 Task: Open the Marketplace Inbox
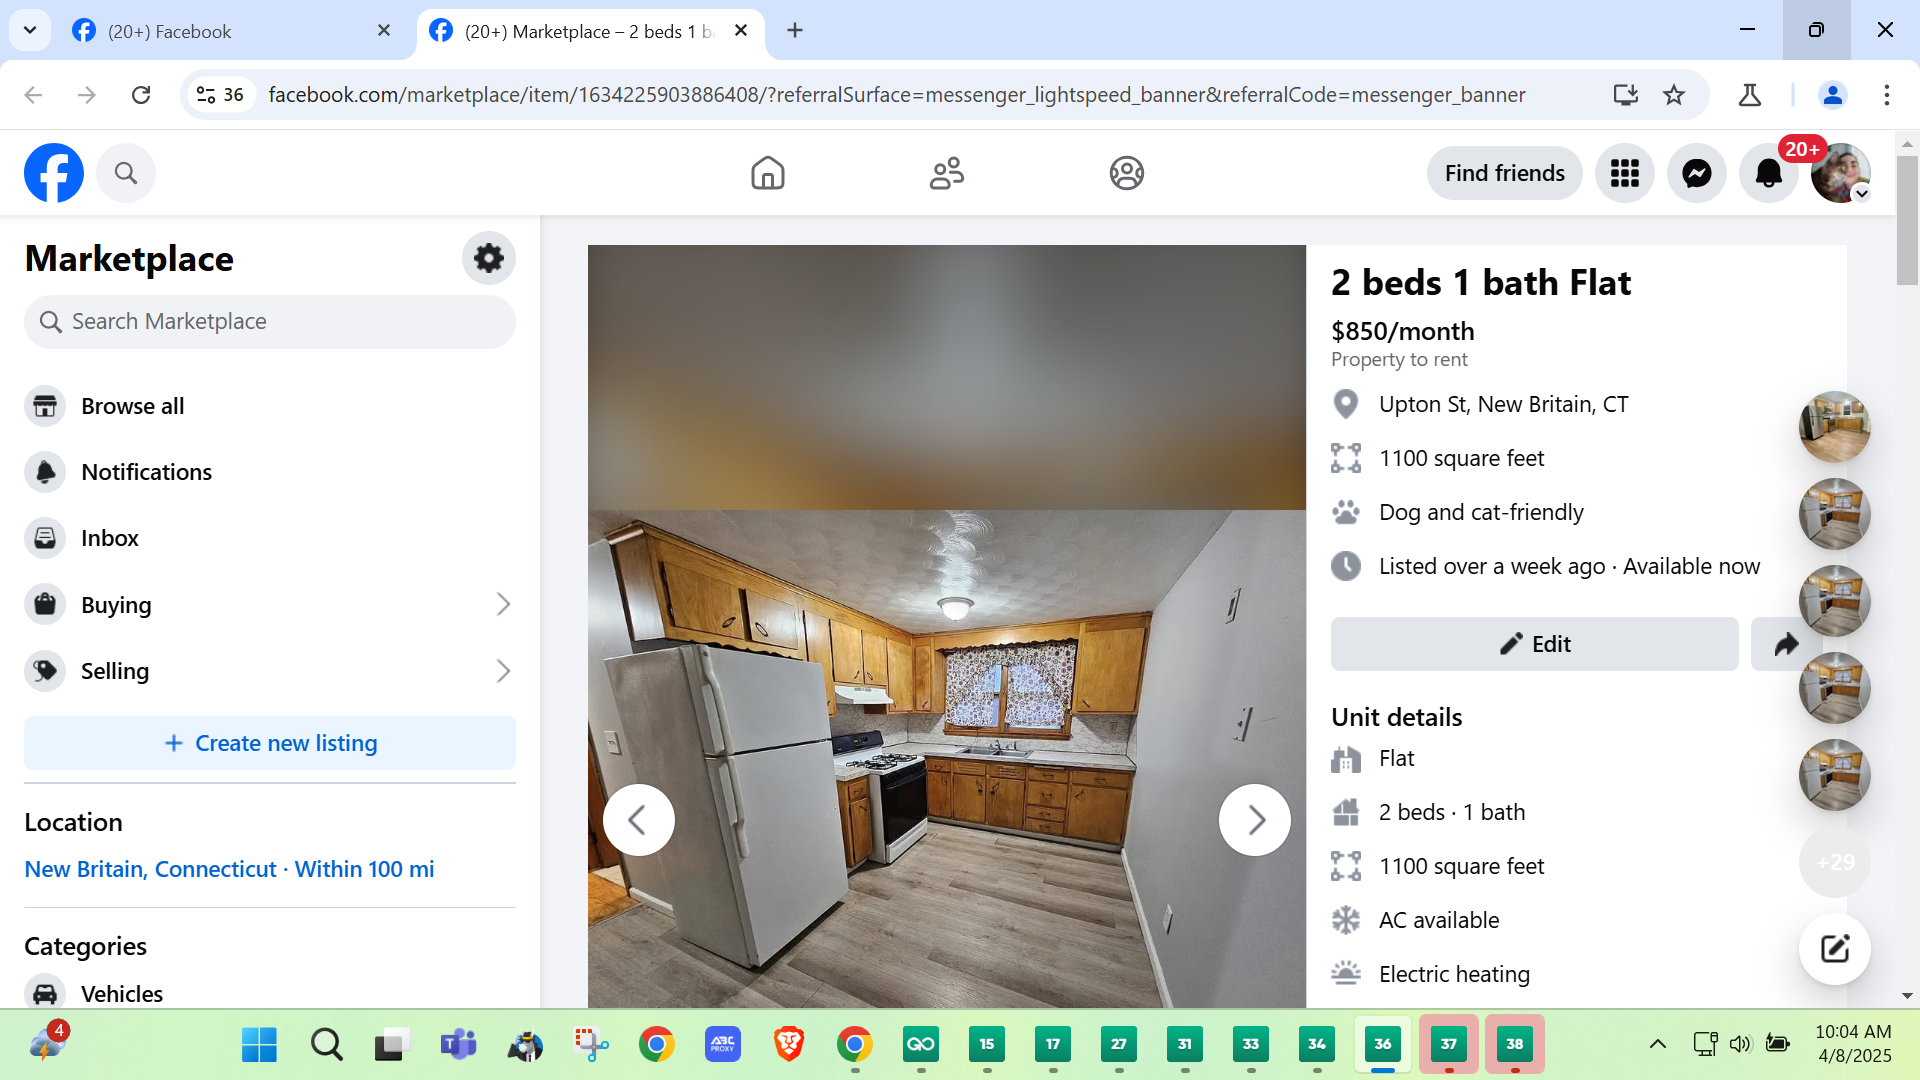point(109,538)
